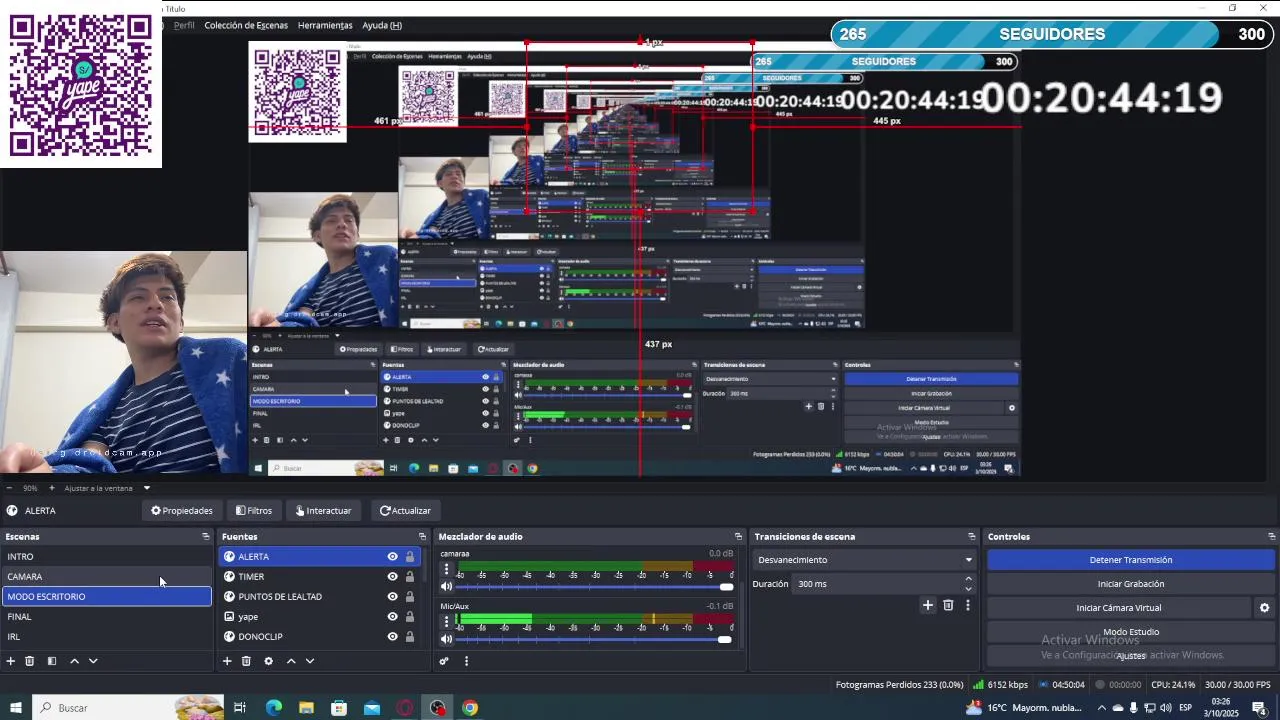Viewport: 1280px width, 720px height.
Task: Click Actualizar button
Action: [405, 511]
